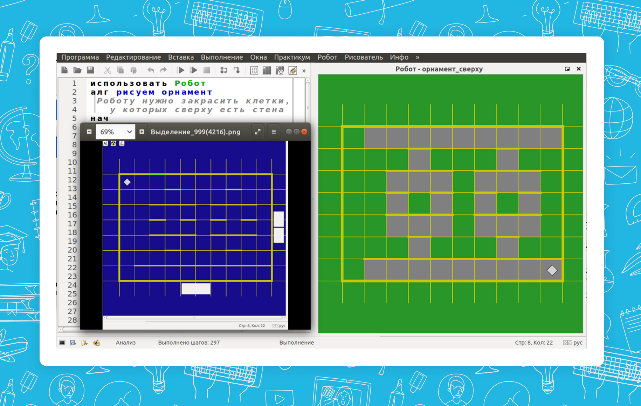
Task: Open the Программа menu
Action: [80, 58]
